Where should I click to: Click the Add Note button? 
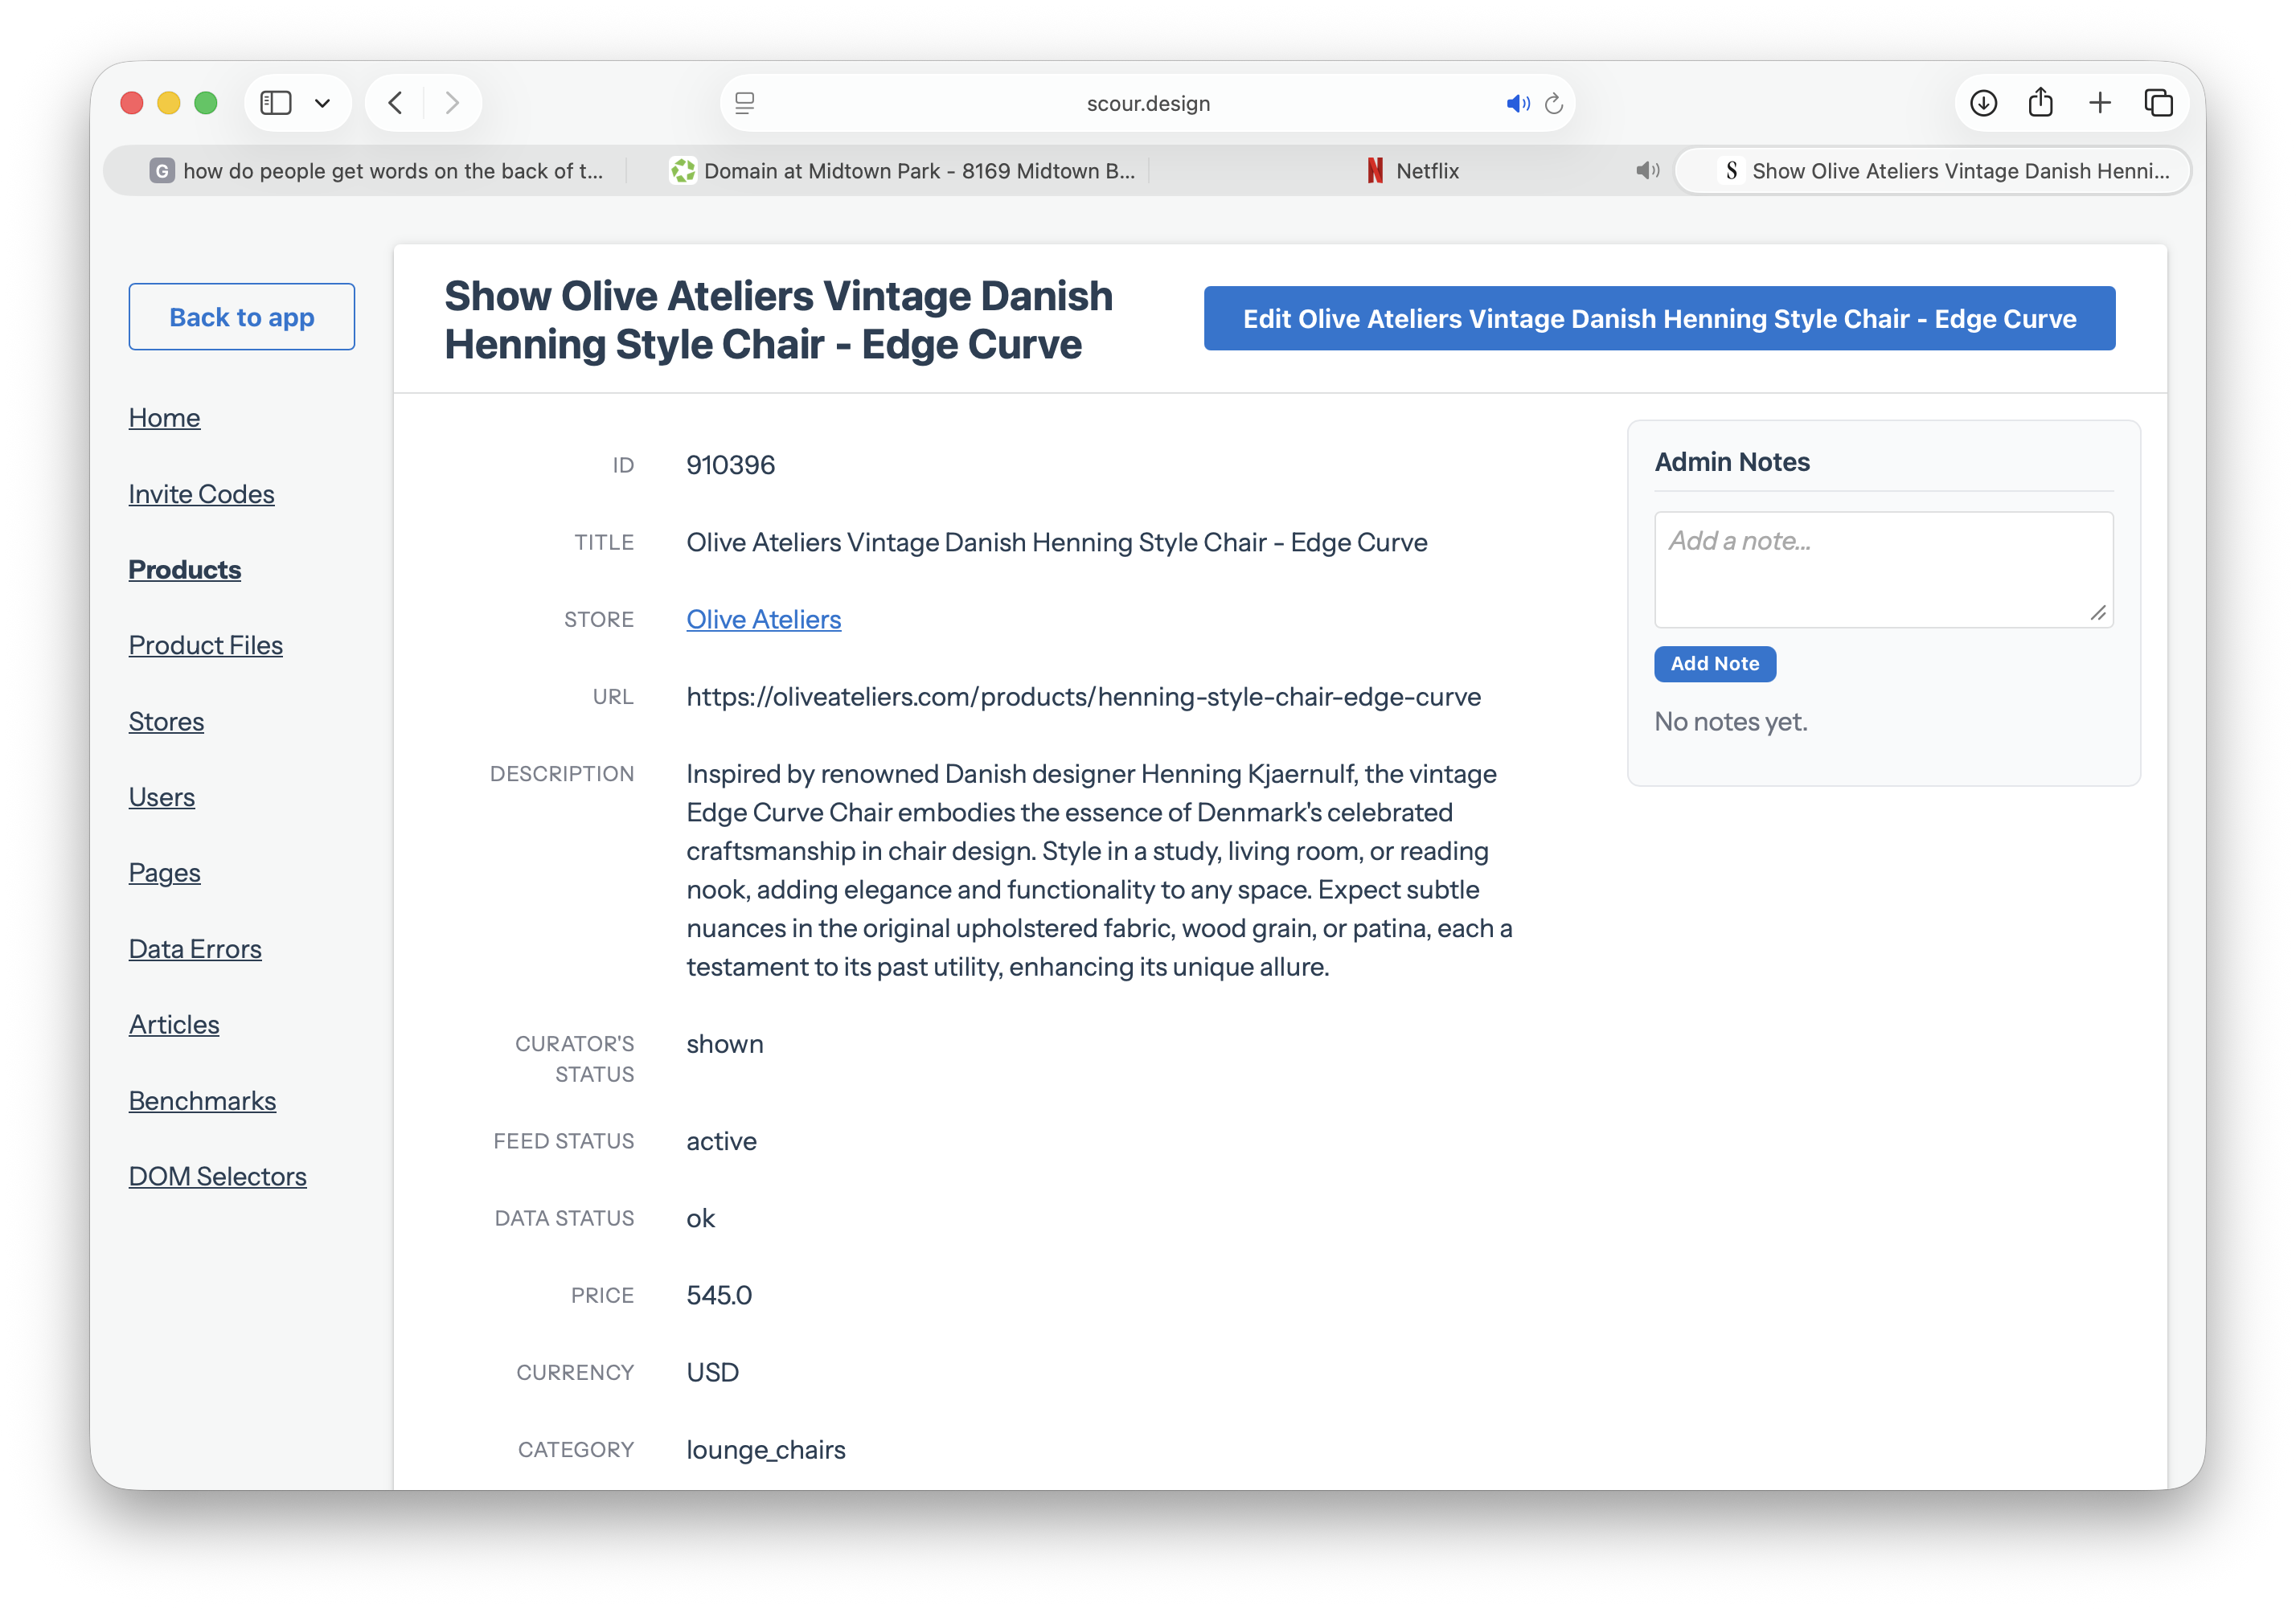tap(1715, 664)
